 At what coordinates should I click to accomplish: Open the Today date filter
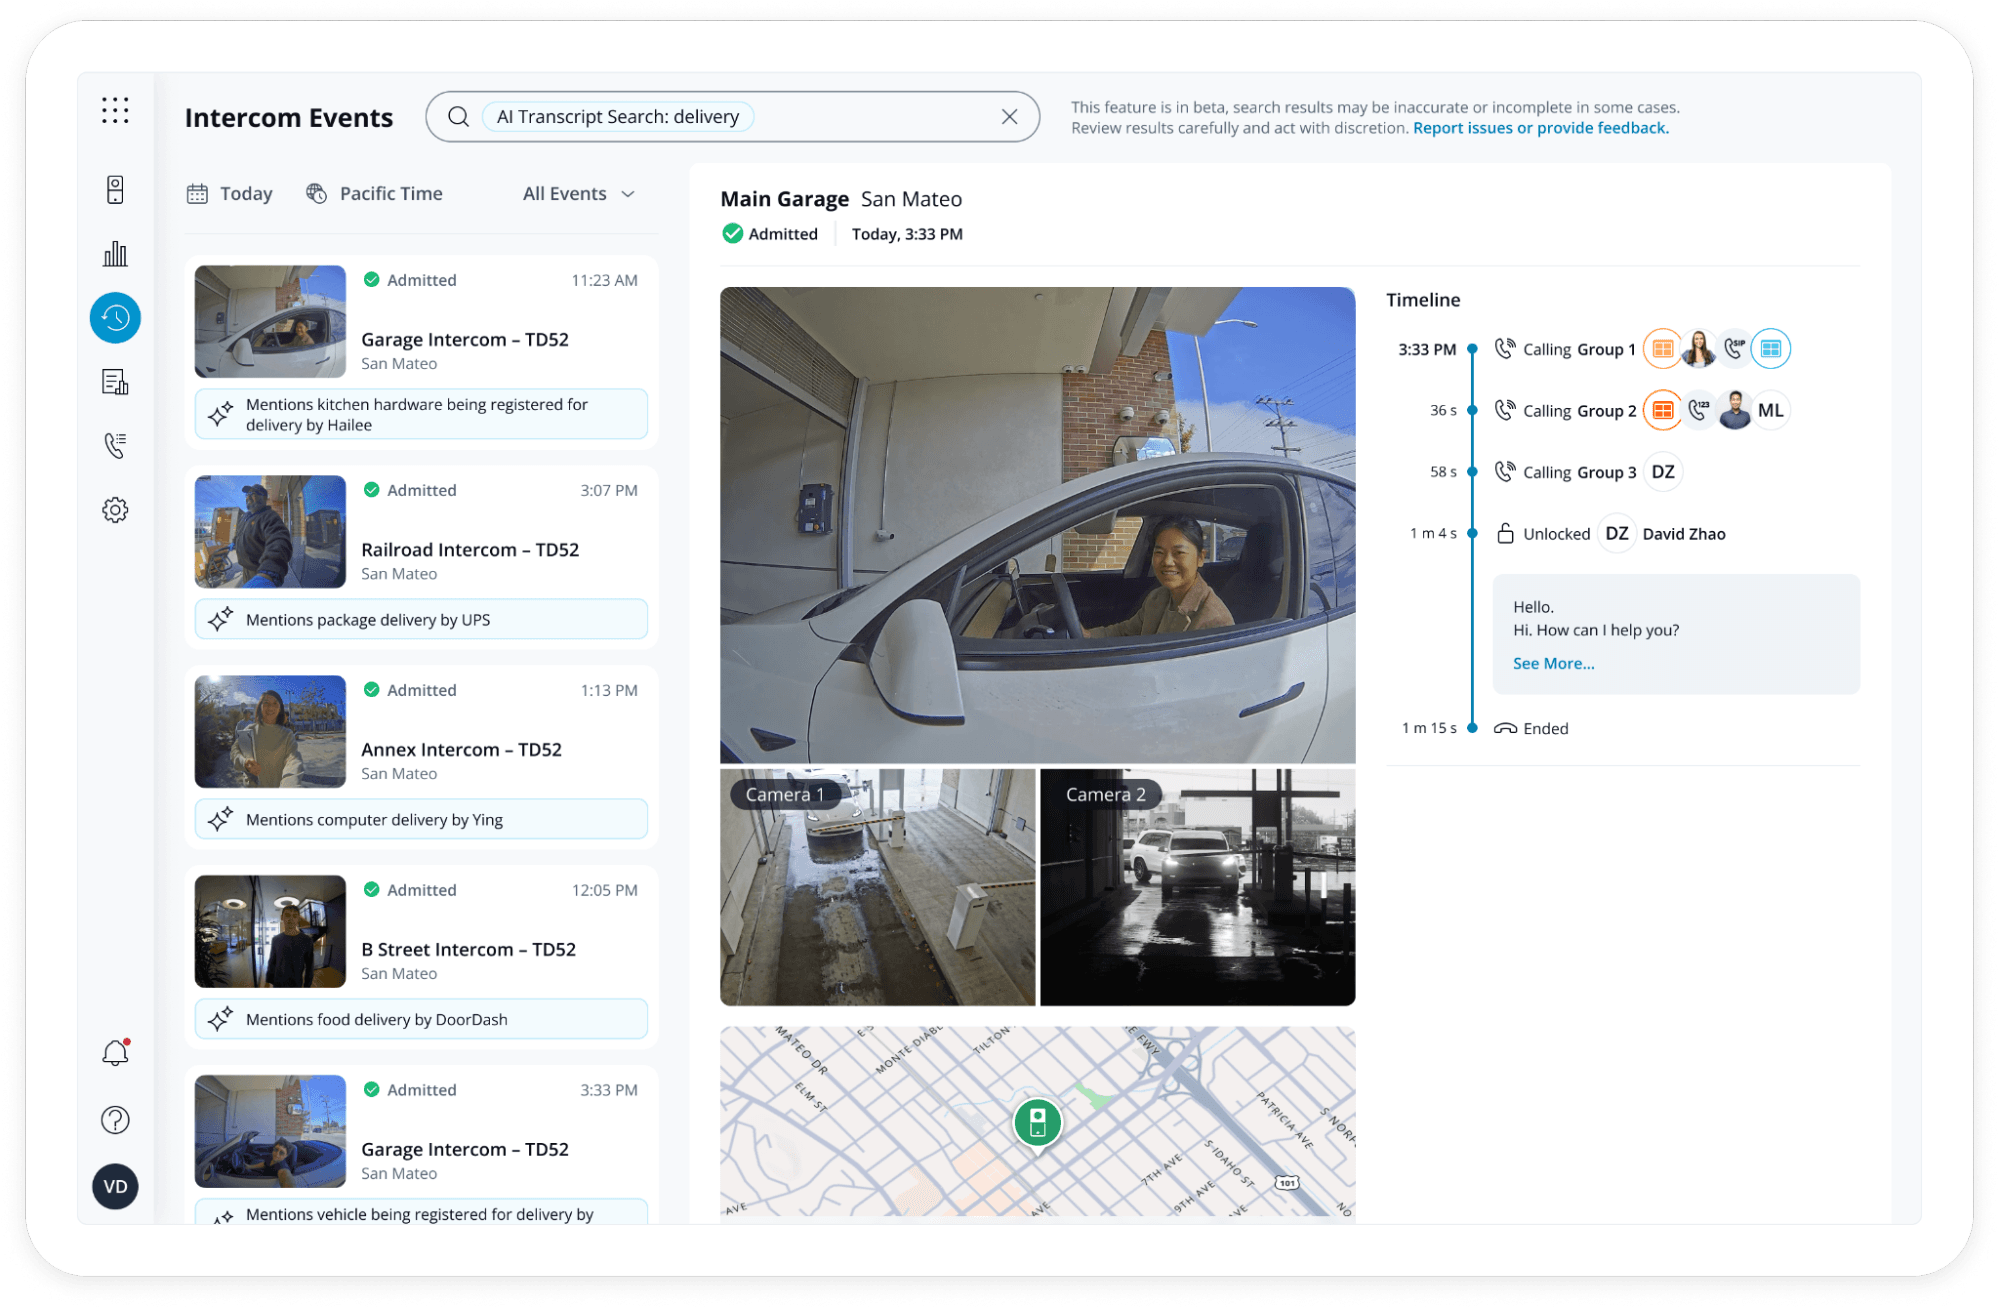pyautogui.click(x=229, y=193)
